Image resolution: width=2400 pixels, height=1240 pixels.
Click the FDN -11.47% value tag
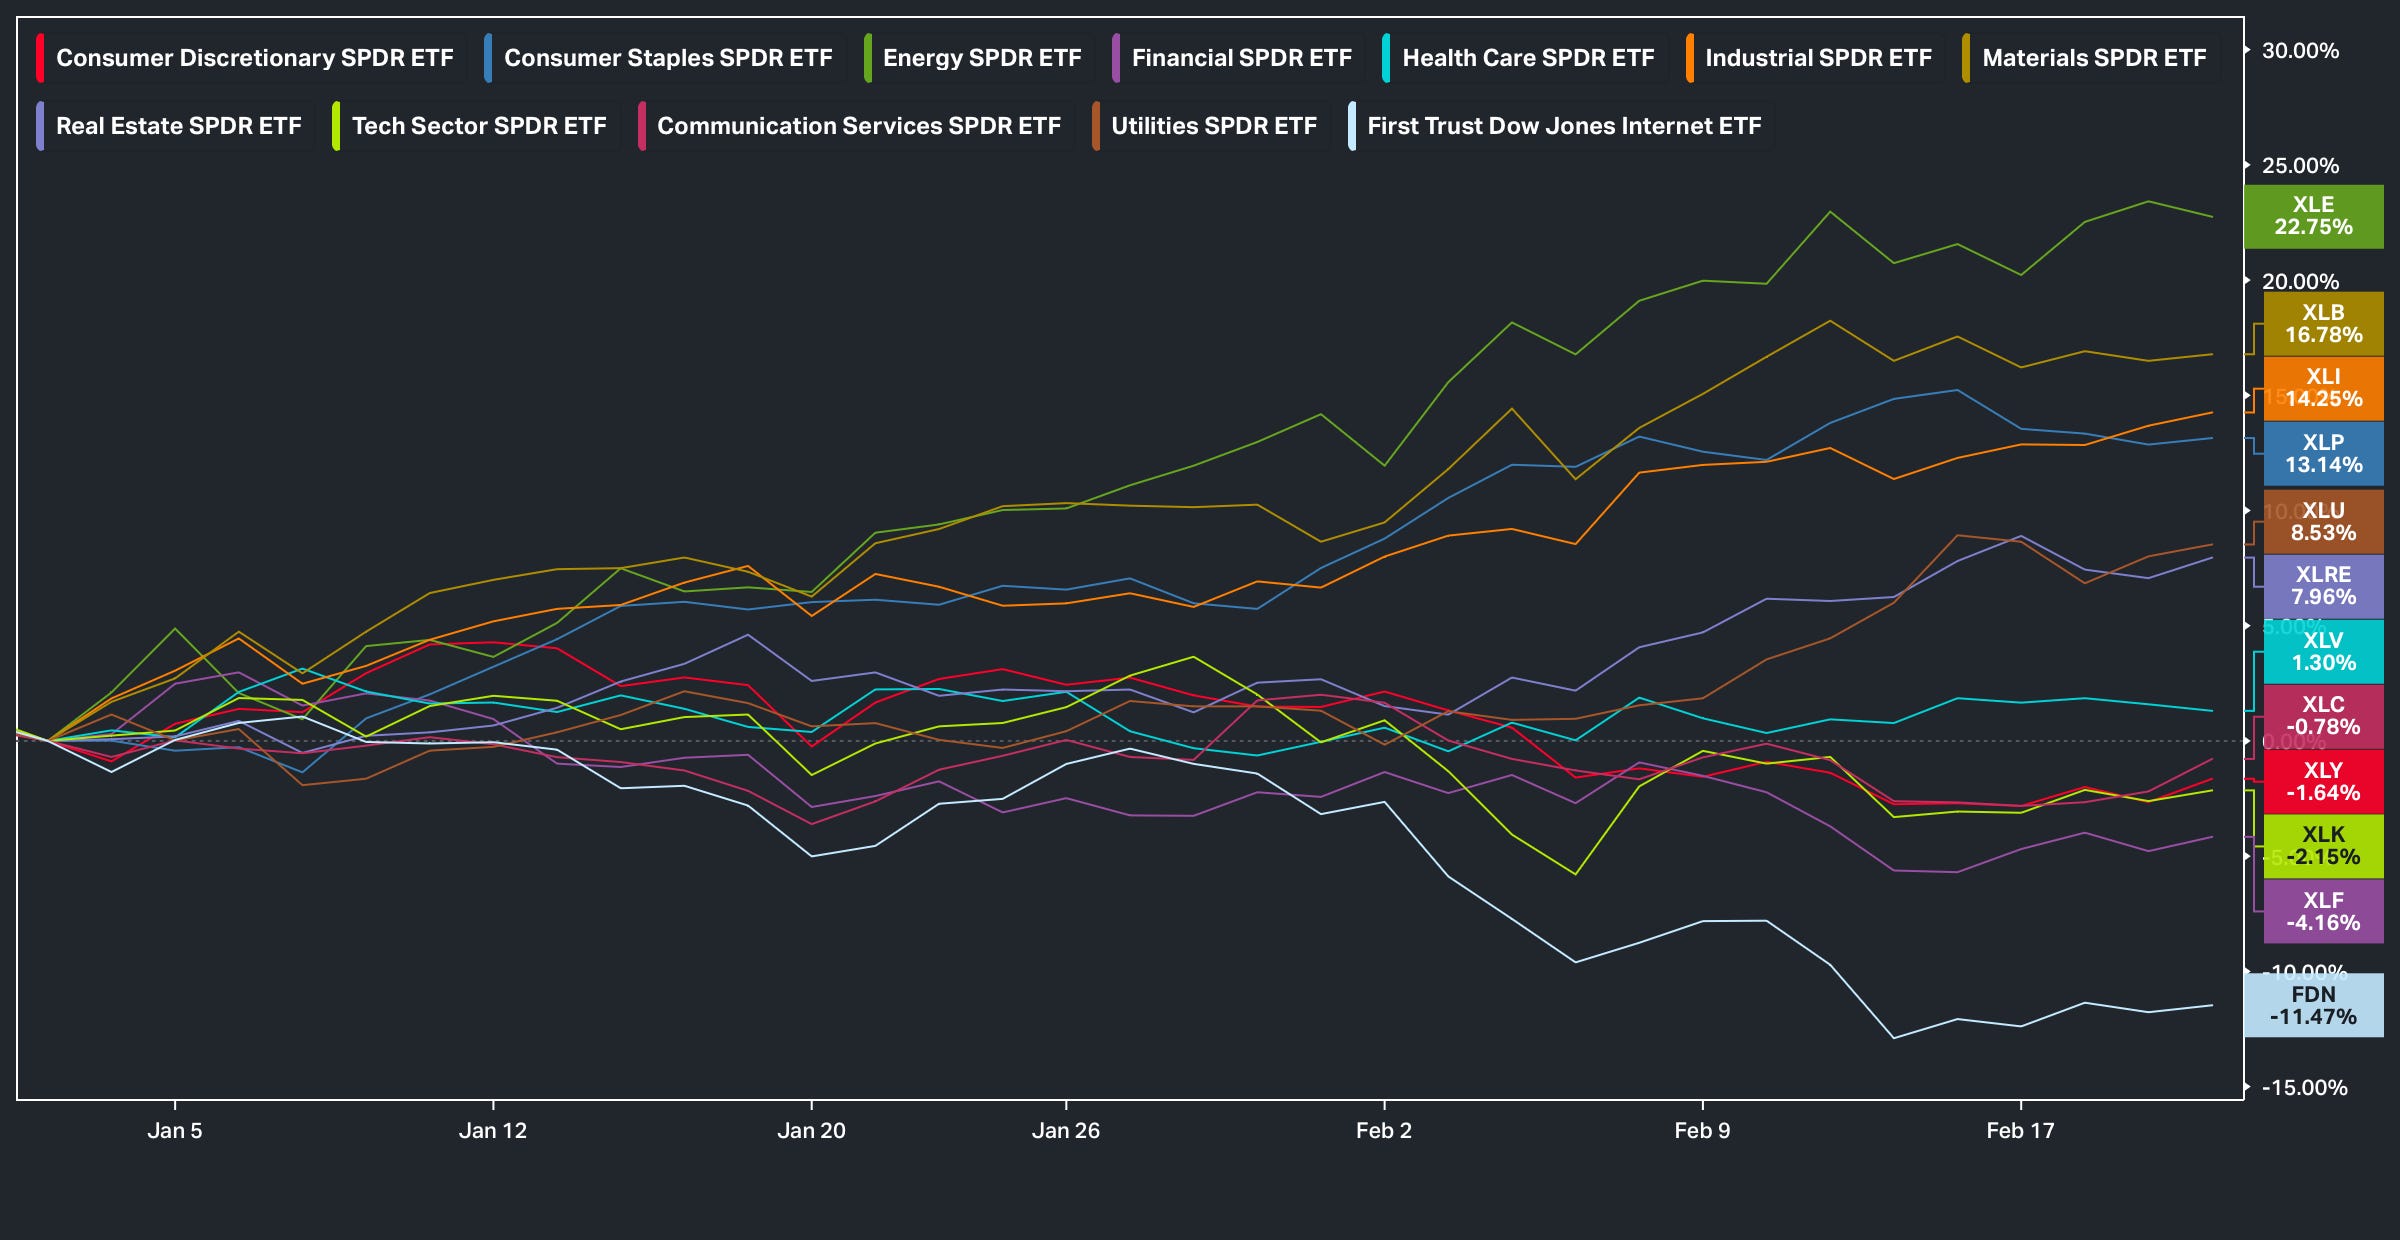(x=2313, y=1005)
